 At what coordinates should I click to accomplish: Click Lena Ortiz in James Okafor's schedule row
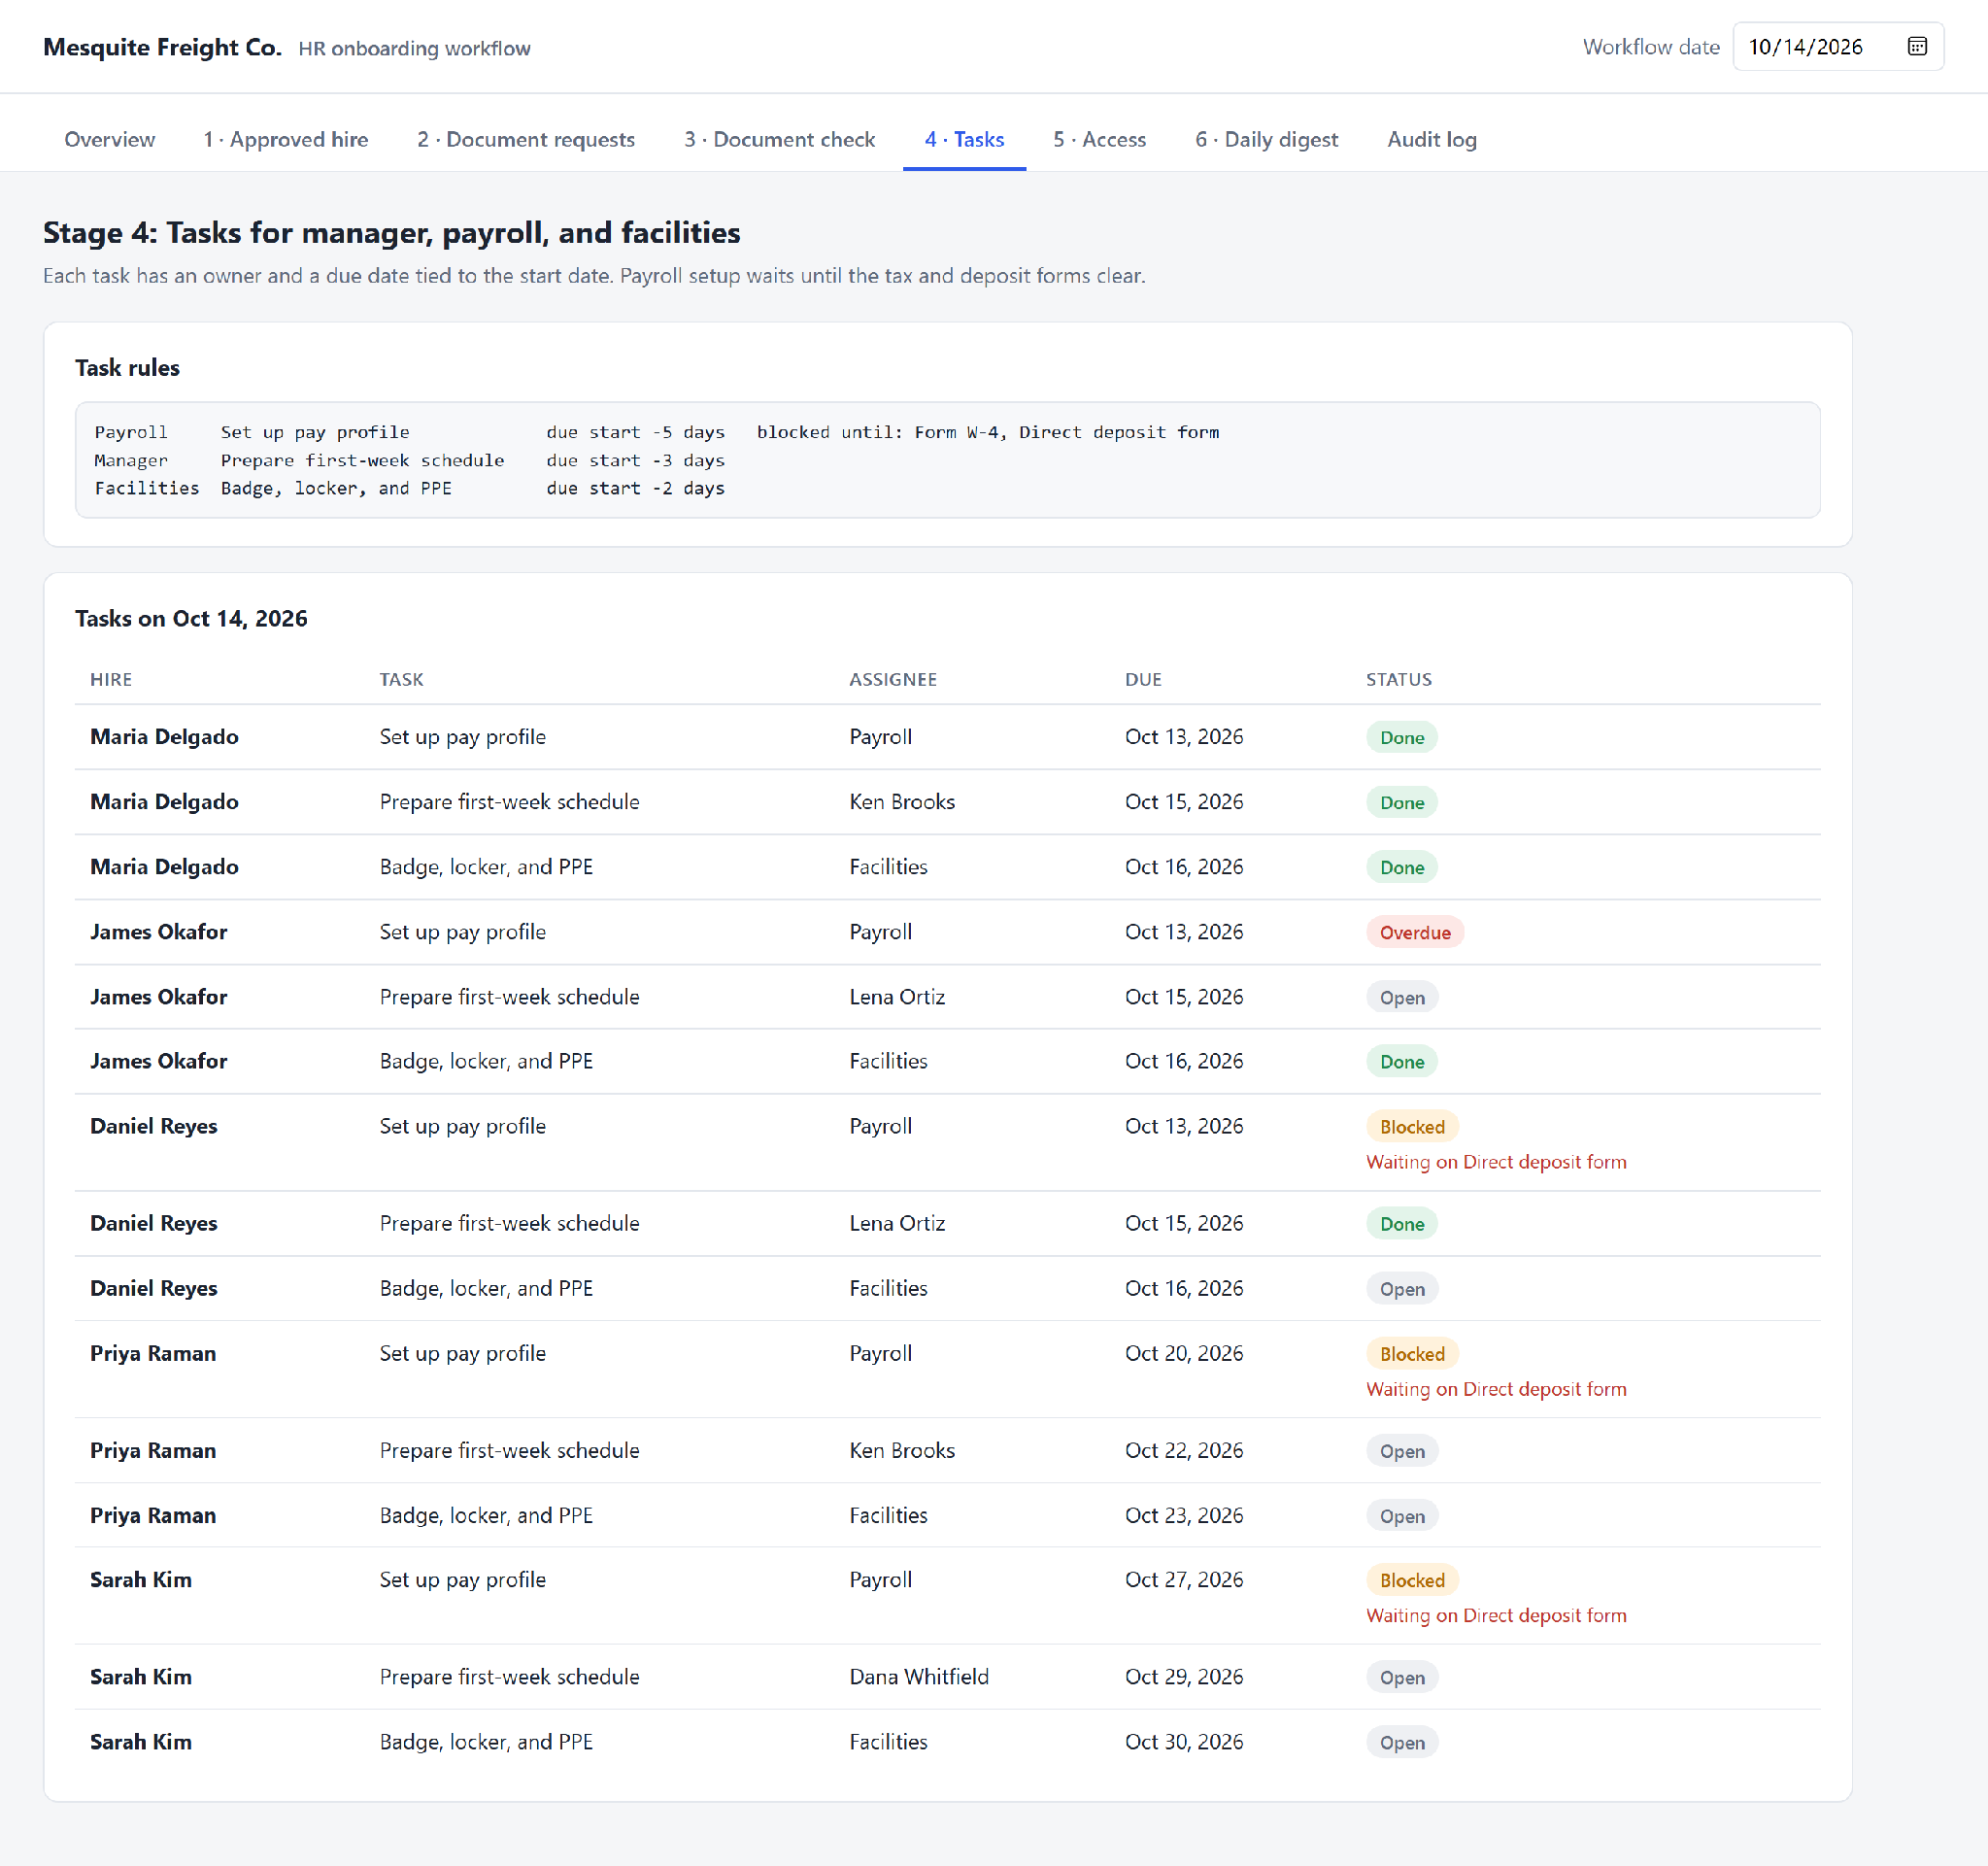tap(896, 996)
